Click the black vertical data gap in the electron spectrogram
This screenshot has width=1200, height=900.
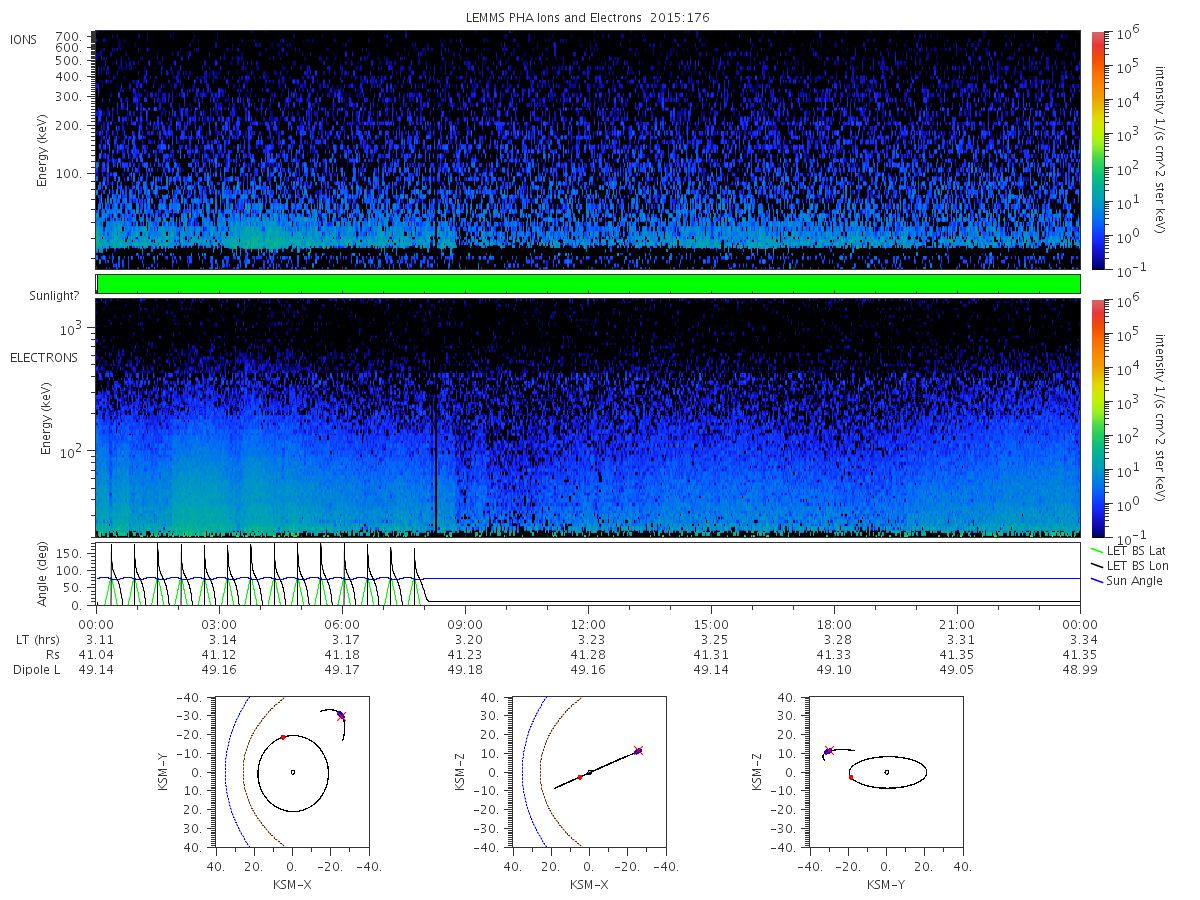(x=436, y=460)
